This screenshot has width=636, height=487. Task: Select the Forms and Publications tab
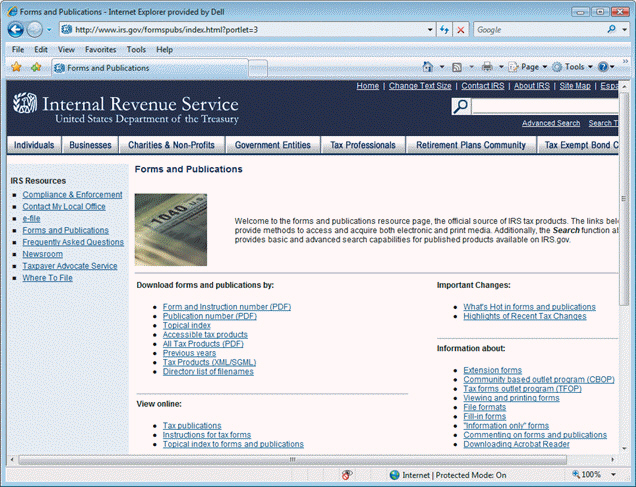pos(150,68)
